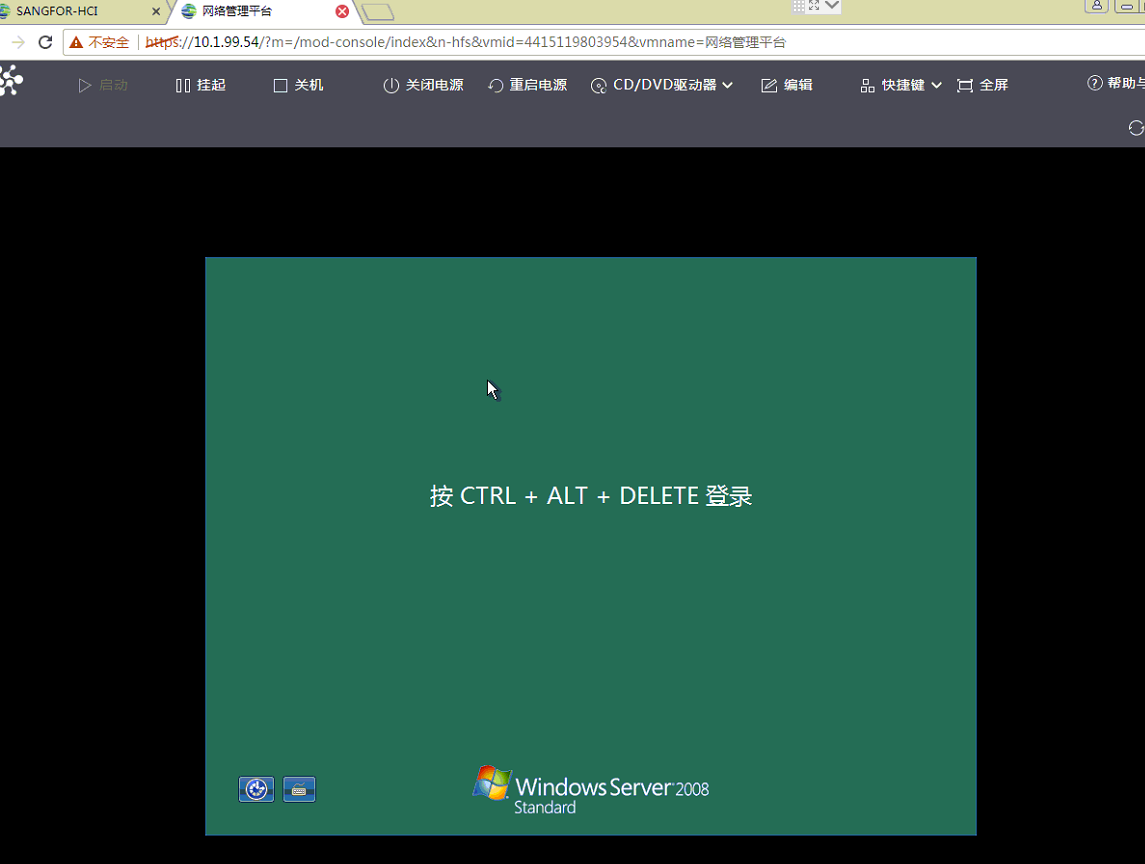The width and height of the screenshot is (1145, 864).
Task: Open the 帮助 help menu
Action: (x=1116, y=83)
